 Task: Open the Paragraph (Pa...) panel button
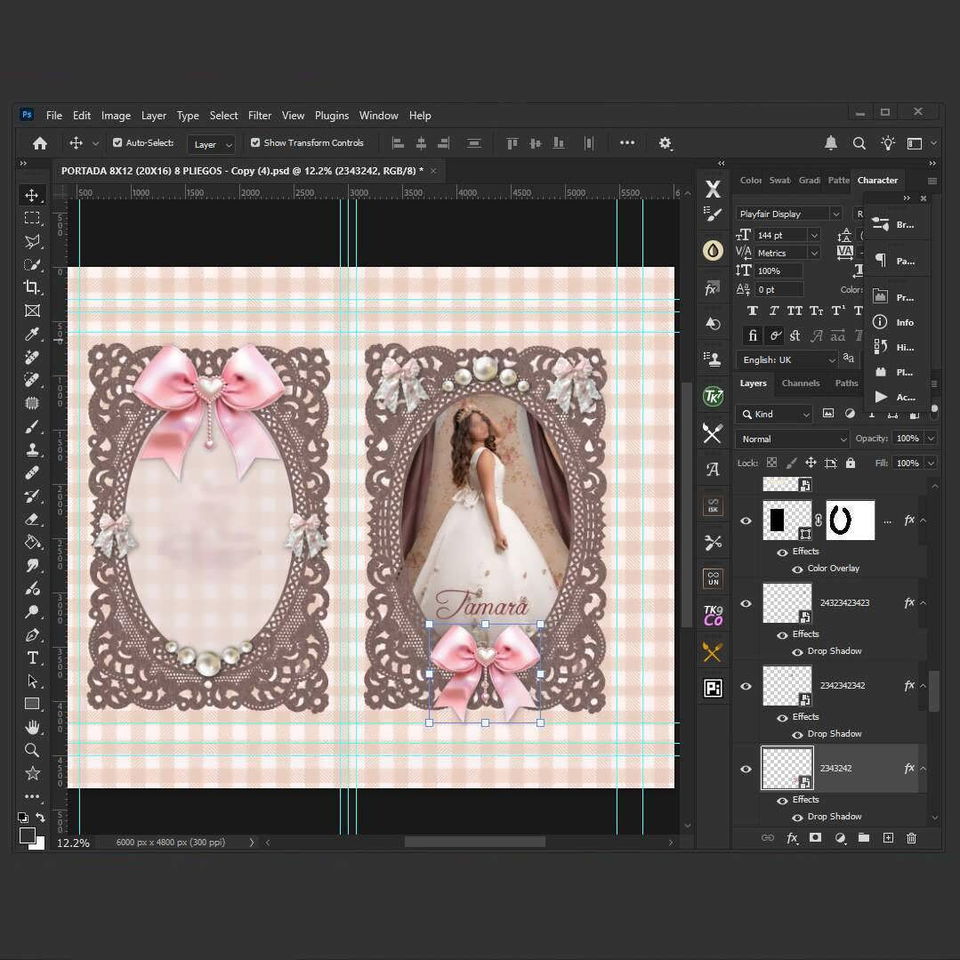[894, 261]
